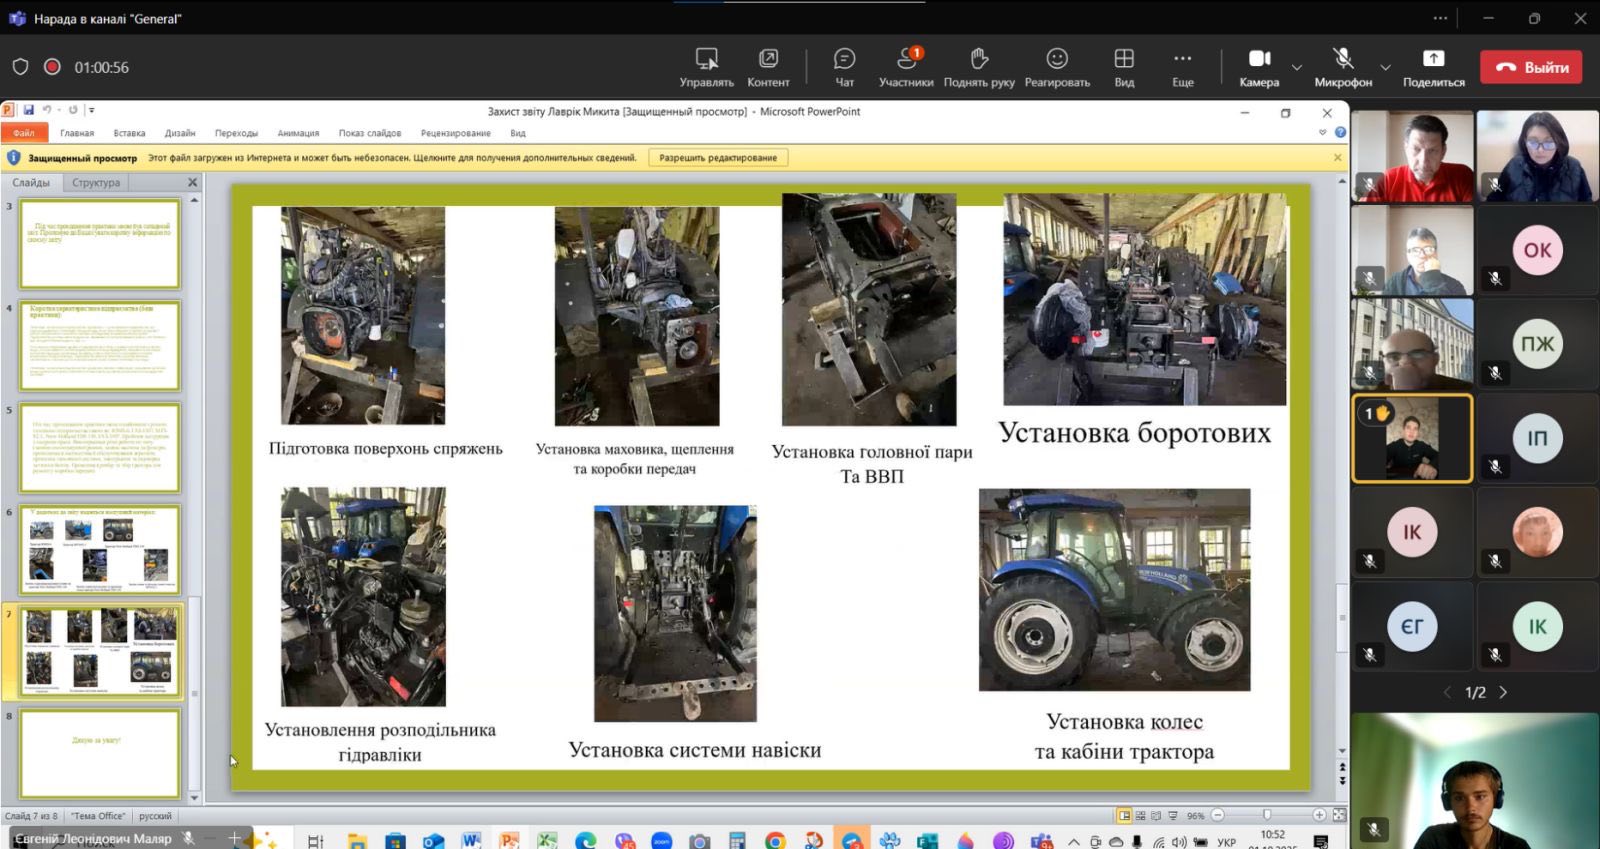
Task: Open the View layout options
Action: click(1124, 67)
